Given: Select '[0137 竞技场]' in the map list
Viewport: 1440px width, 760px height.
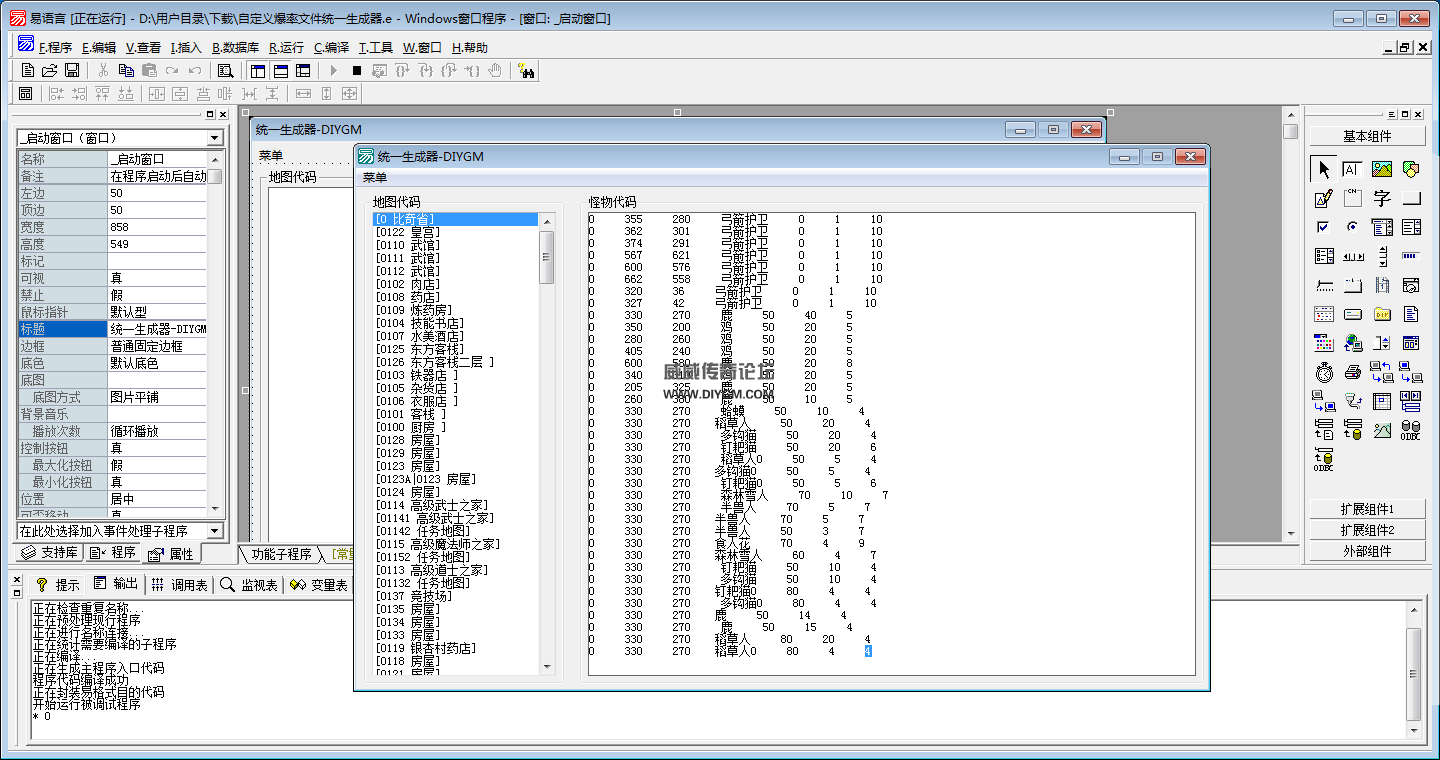Looking at the screenshot, I should (x=413, y=596).
